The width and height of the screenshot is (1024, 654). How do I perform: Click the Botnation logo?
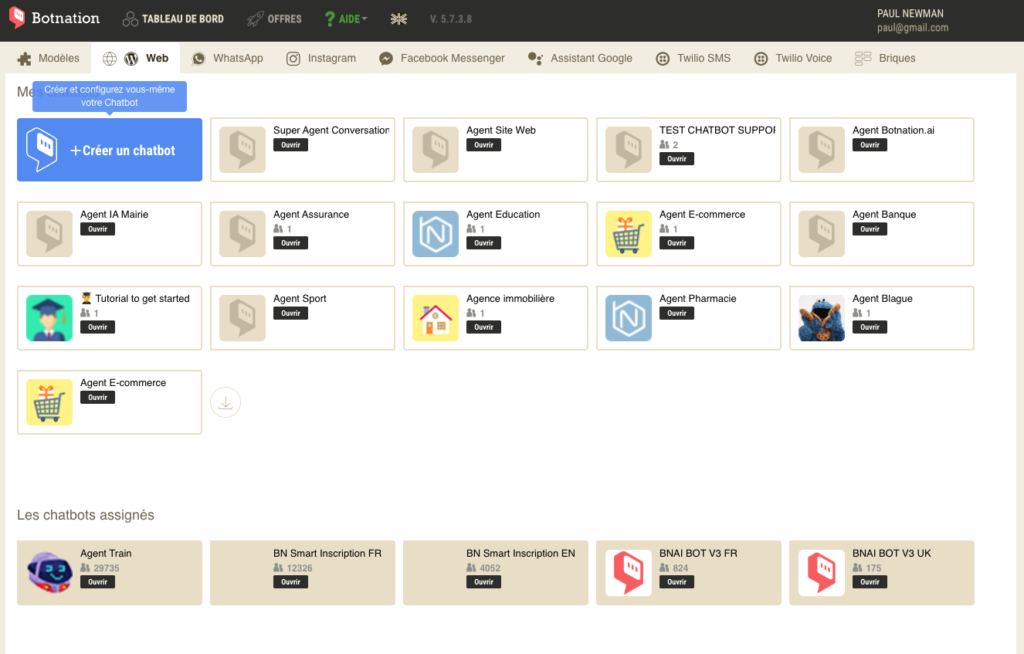coord(54,18)
